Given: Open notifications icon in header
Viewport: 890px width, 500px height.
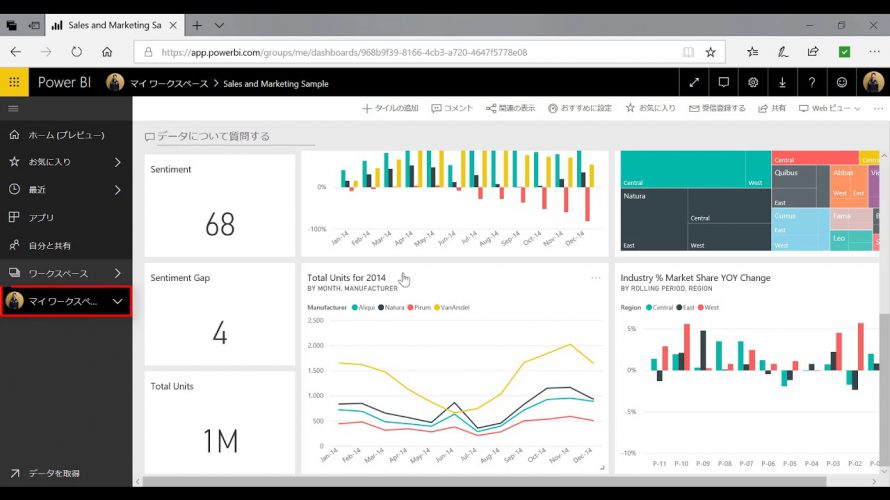Looking at the screenshot, I should click(x=724, y=82).
